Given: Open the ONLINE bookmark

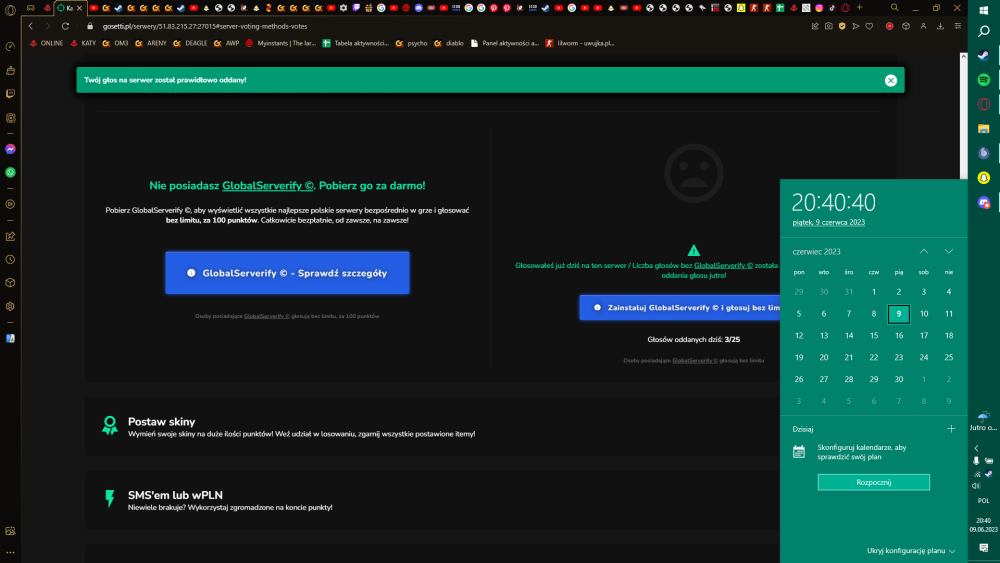Looking at the screenshot, I should [x=46, y=43].
